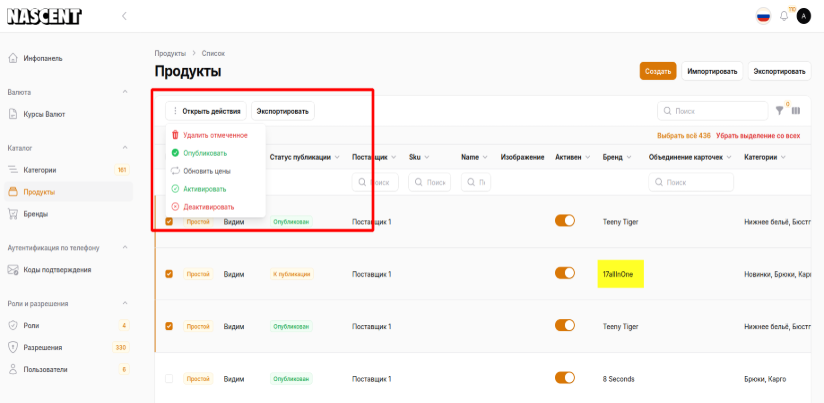Click the Инфопанель home icon
This screenshot has width=824, height=403.
(x=13, y=58)
